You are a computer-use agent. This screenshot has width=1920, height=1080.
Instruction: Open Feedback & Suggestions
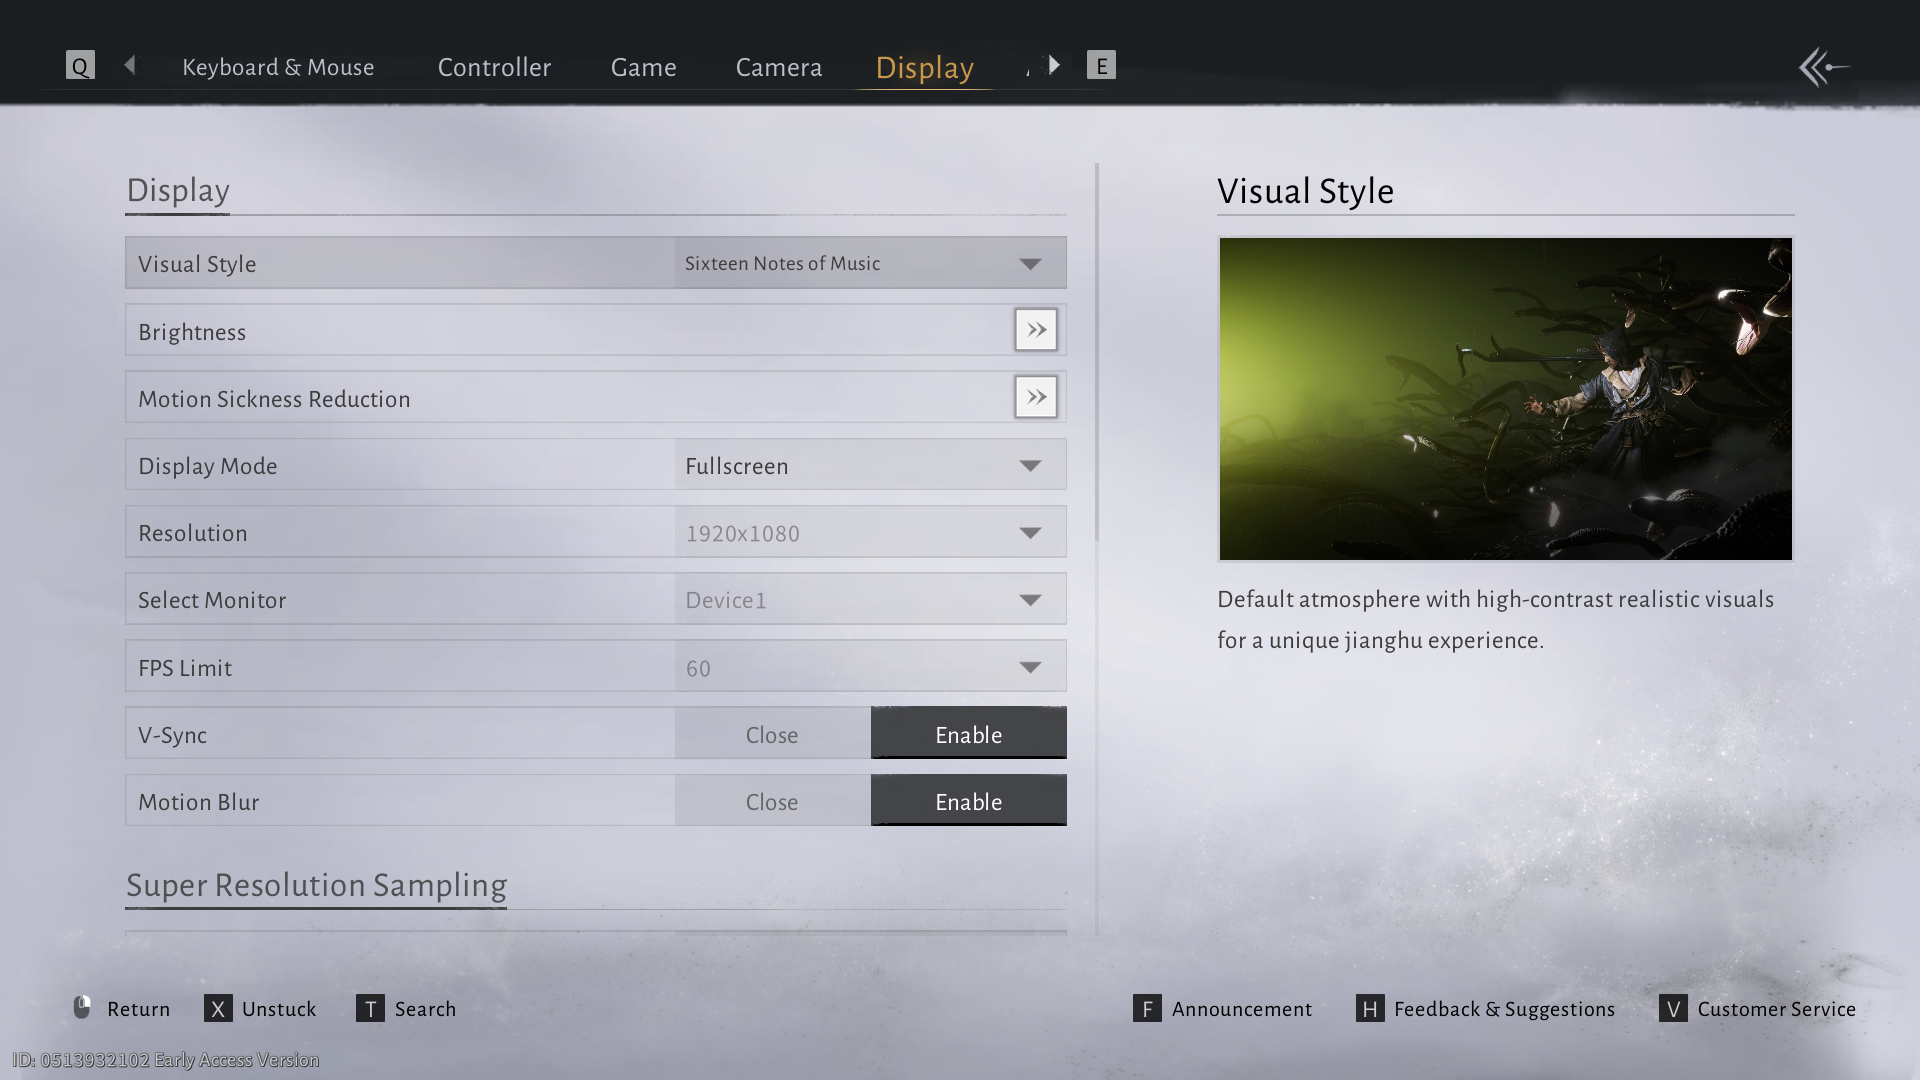[1503, 1008]
